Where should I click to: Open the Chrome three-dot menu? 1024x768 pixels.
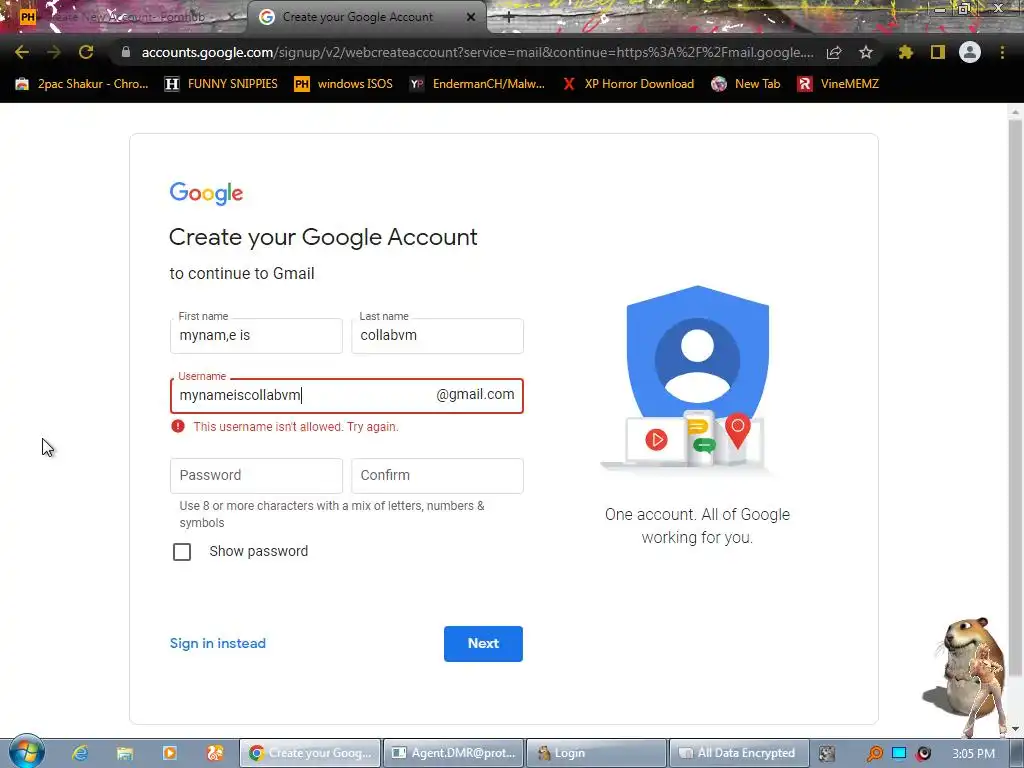pos(1002,52)
